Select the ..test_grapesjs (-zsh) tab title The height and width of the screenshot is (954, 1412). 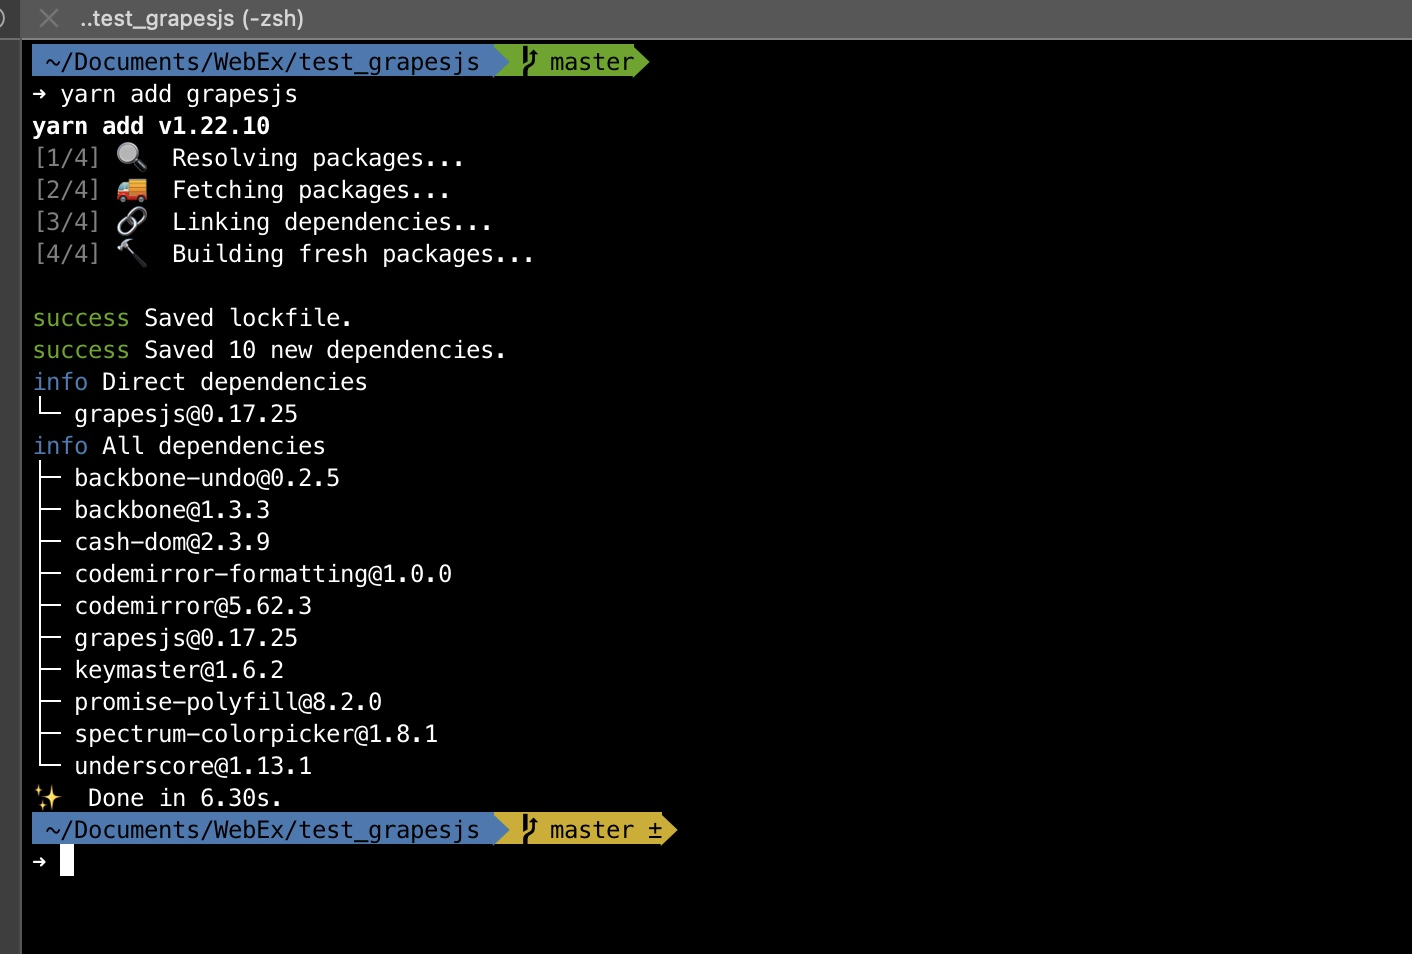(192, 18)
